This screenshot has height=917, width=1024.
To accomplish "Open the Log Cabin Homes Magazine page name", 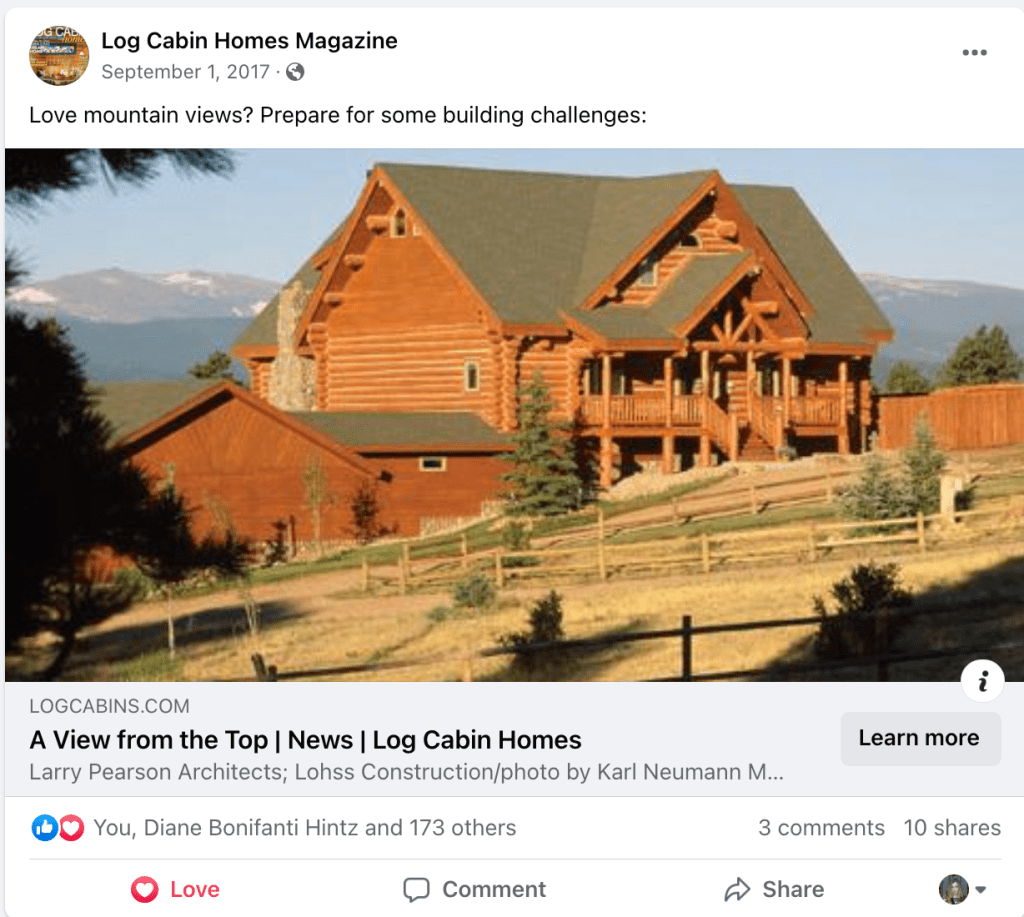I will (x=249, y=40).
